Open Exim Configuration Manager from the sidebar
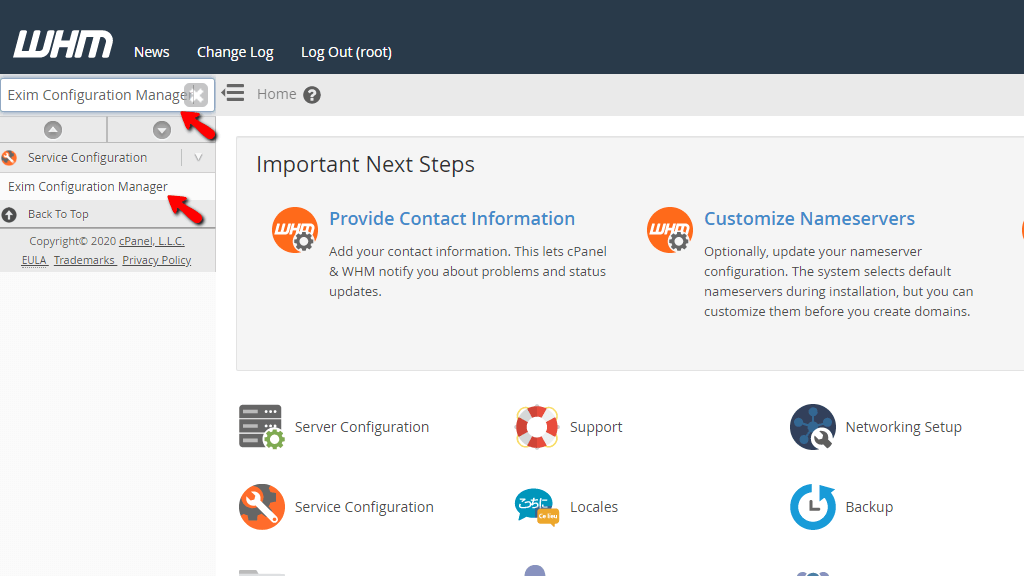 click(88, 187)
